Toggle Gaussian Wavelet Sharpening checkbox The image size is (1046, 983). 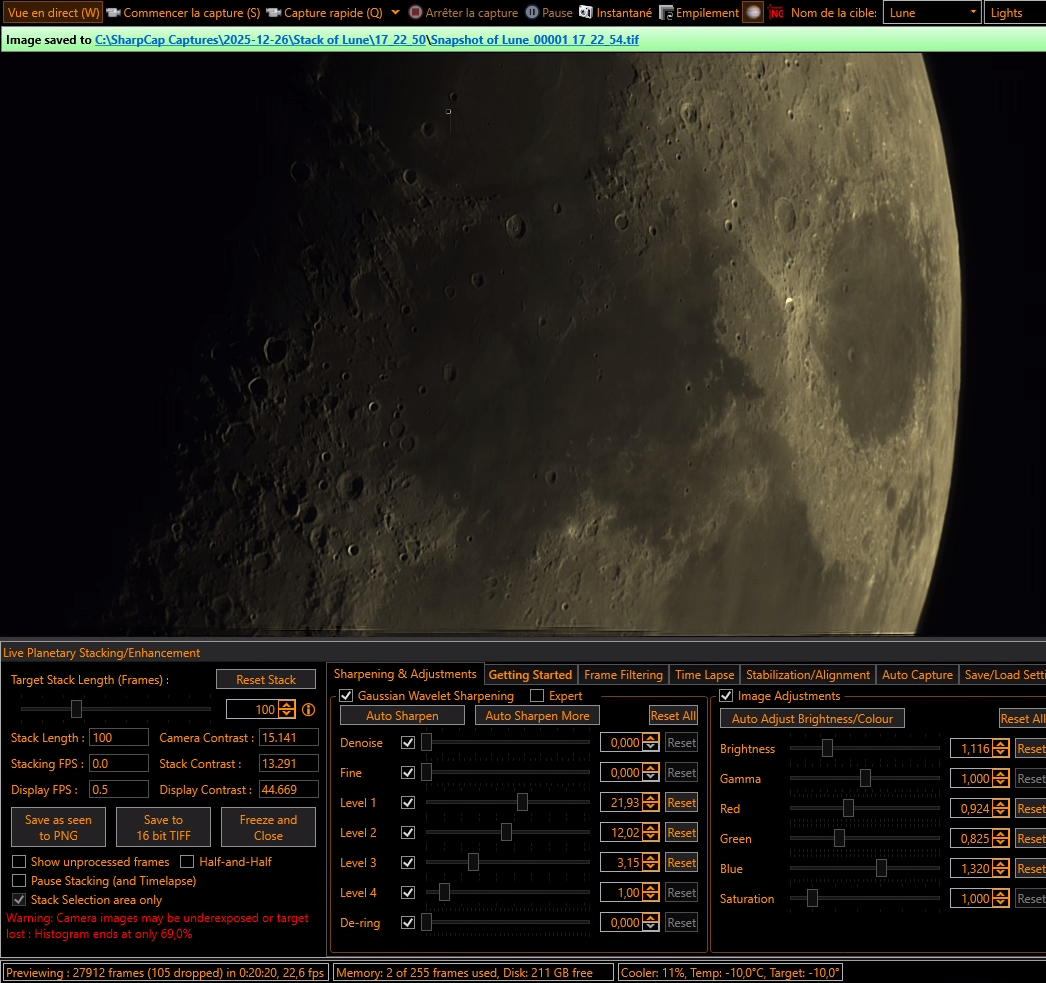point(346,696)
